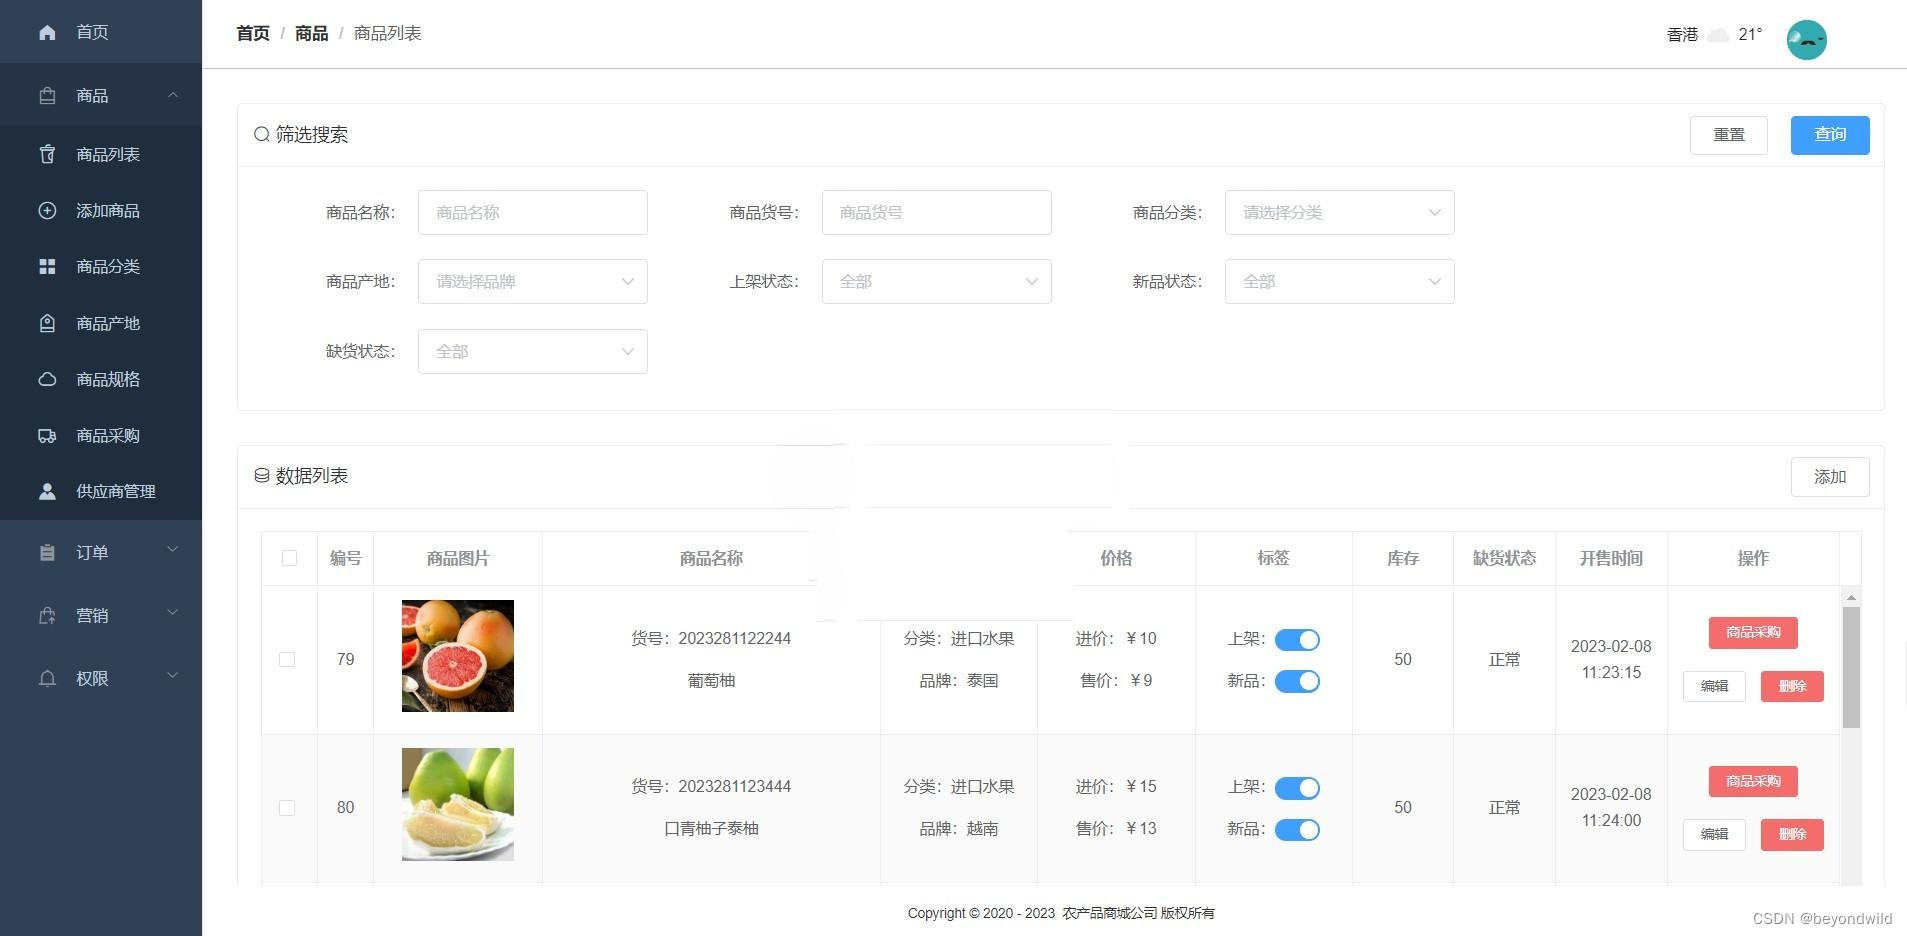Toggle 上架 switch for 葡萄柚
Viewport: 1907px width, 936px height.
pyautogui.click(x=1297, y=639)
